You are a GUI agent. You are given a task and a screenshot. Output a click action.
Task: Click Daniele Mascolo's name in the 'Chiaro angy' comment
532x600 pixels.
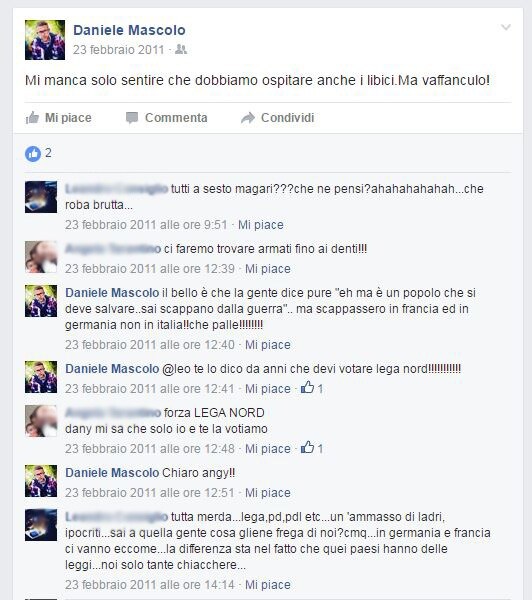coord(112,473)
